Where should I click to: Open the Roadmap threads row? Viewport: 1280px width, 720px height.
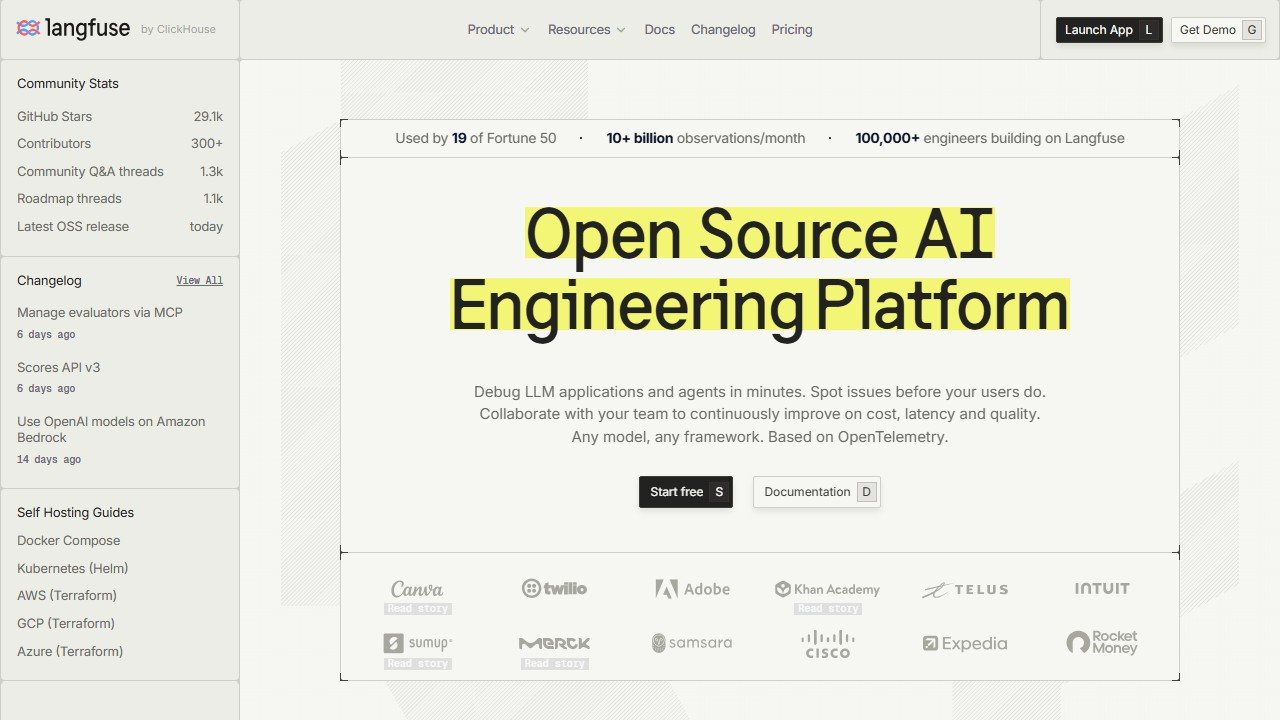(x=120, y=199)
